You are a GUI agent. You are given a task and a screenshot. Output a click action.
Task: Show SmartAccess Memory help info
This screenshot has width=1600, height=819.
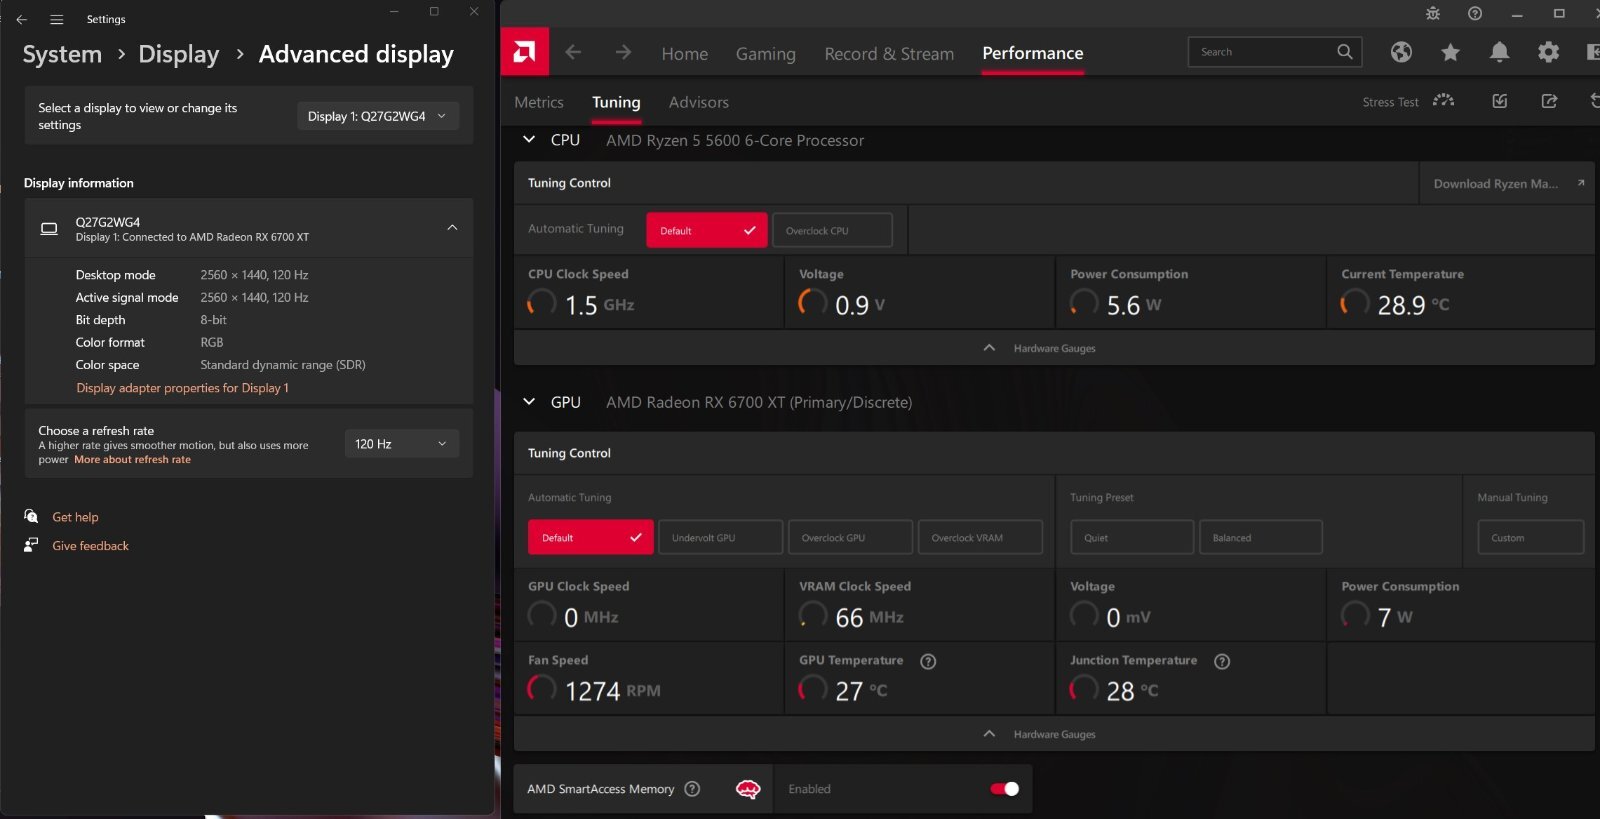(692, 789)
